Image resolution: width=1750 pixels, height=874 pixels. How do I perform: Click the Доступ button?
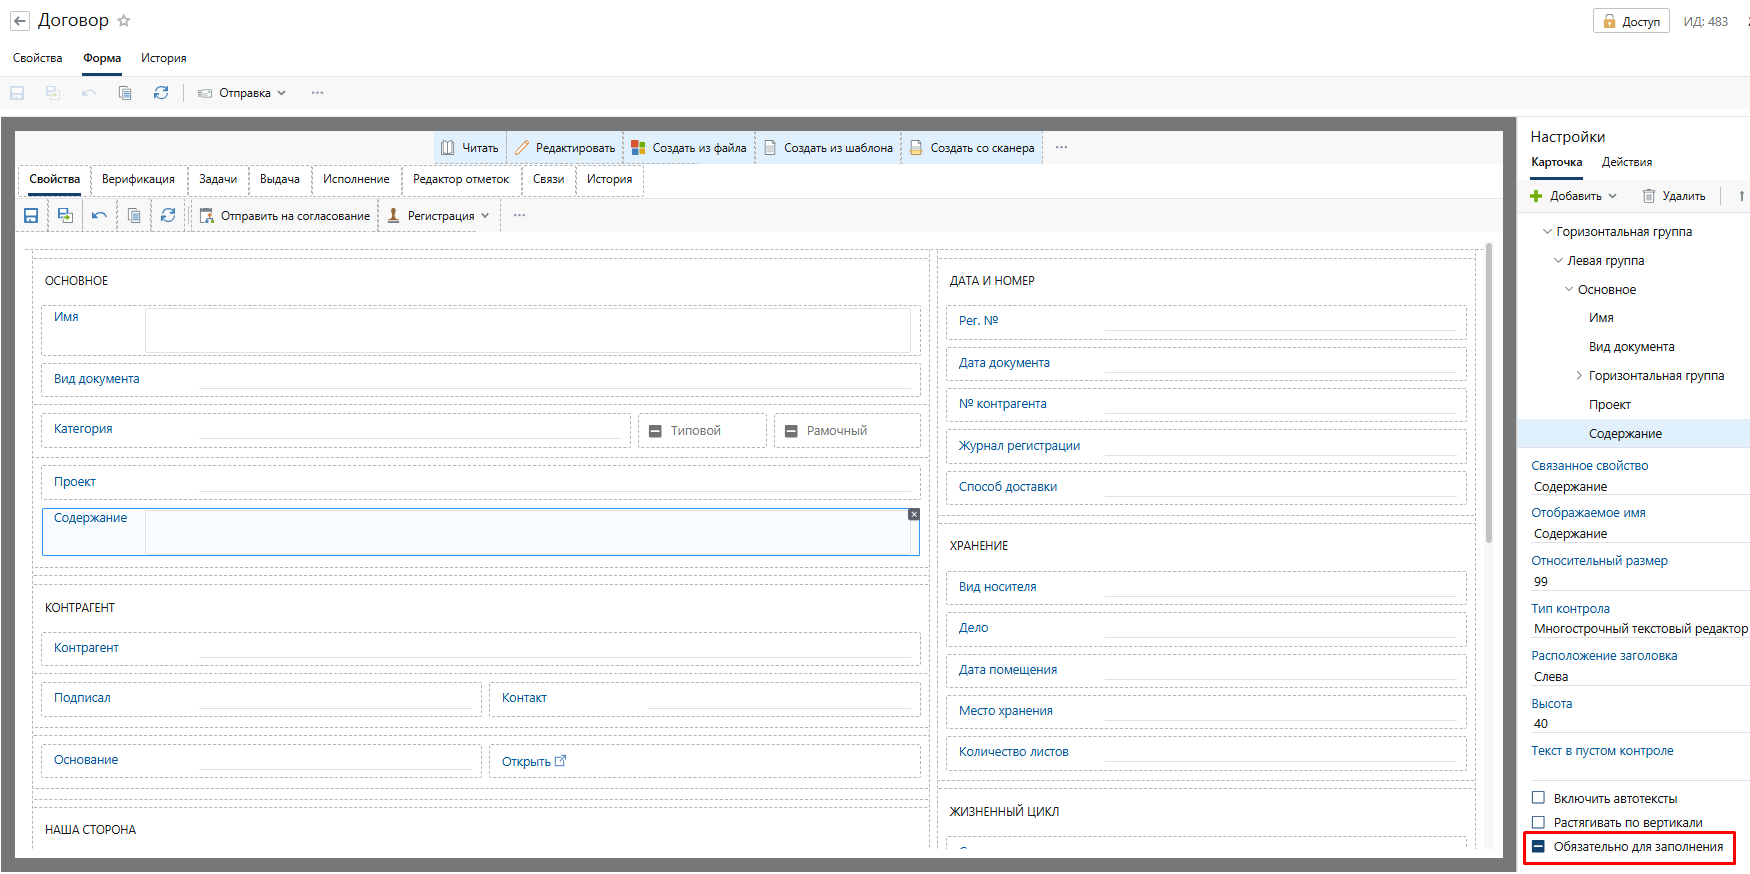(1630, 21)
